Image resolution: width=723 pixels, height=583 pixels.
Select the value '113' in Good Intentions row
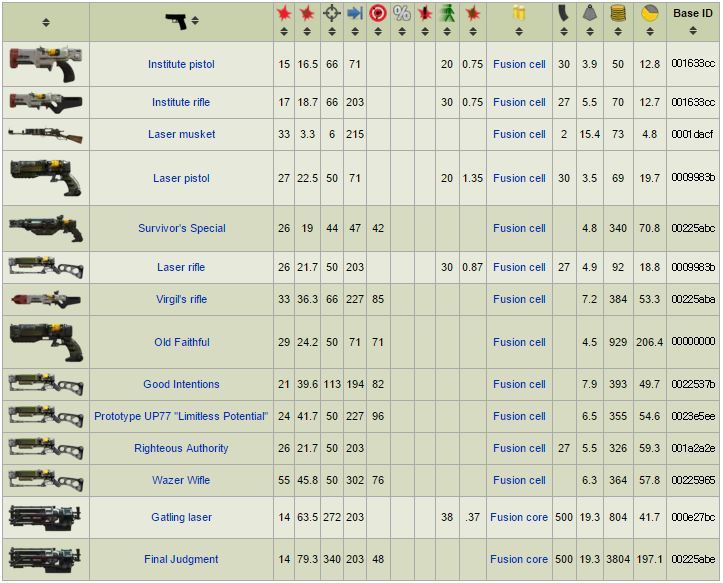point(332,384)
